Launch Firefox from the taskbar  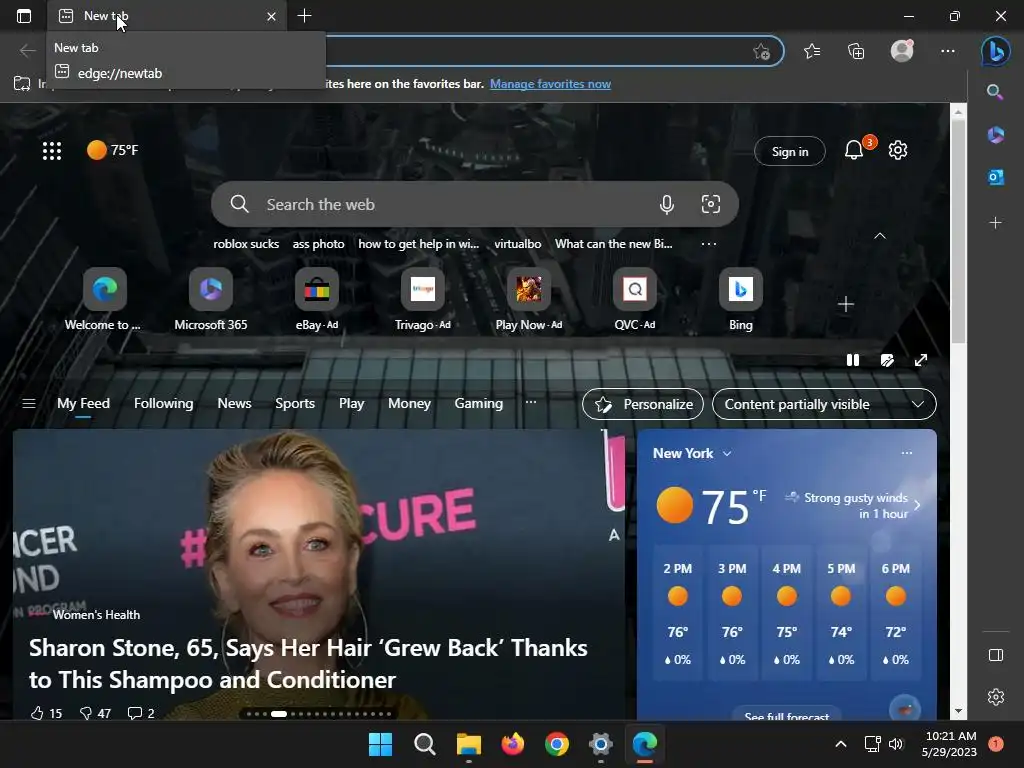pyautogui.click(x=513, y=744)
